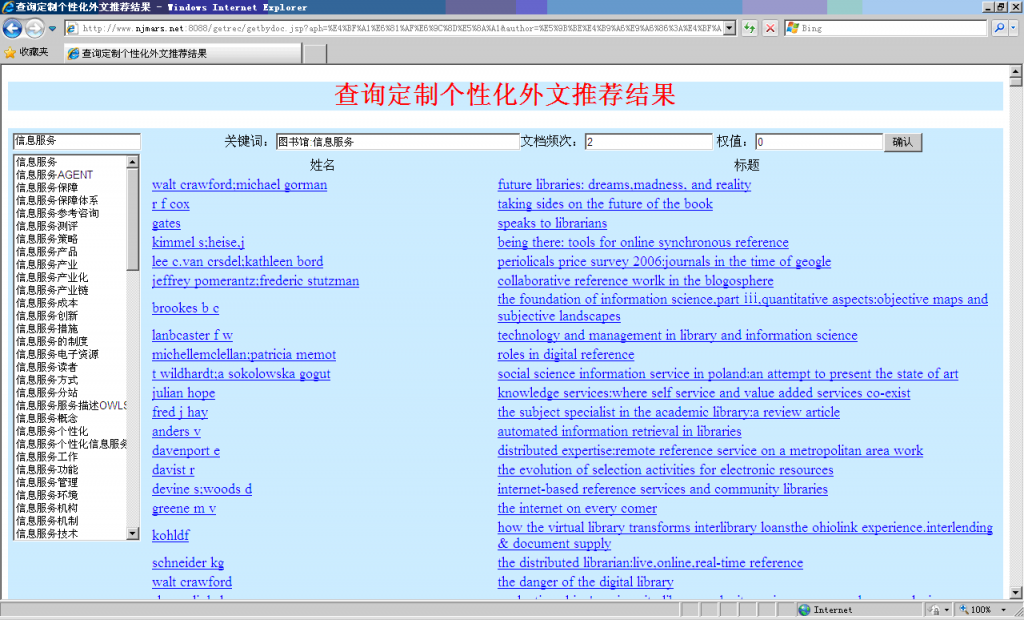The height and width of the screenshot is (620, 1024).
Task: Select 信息服务参考咨询 list item
Action: tap(57, 213)
